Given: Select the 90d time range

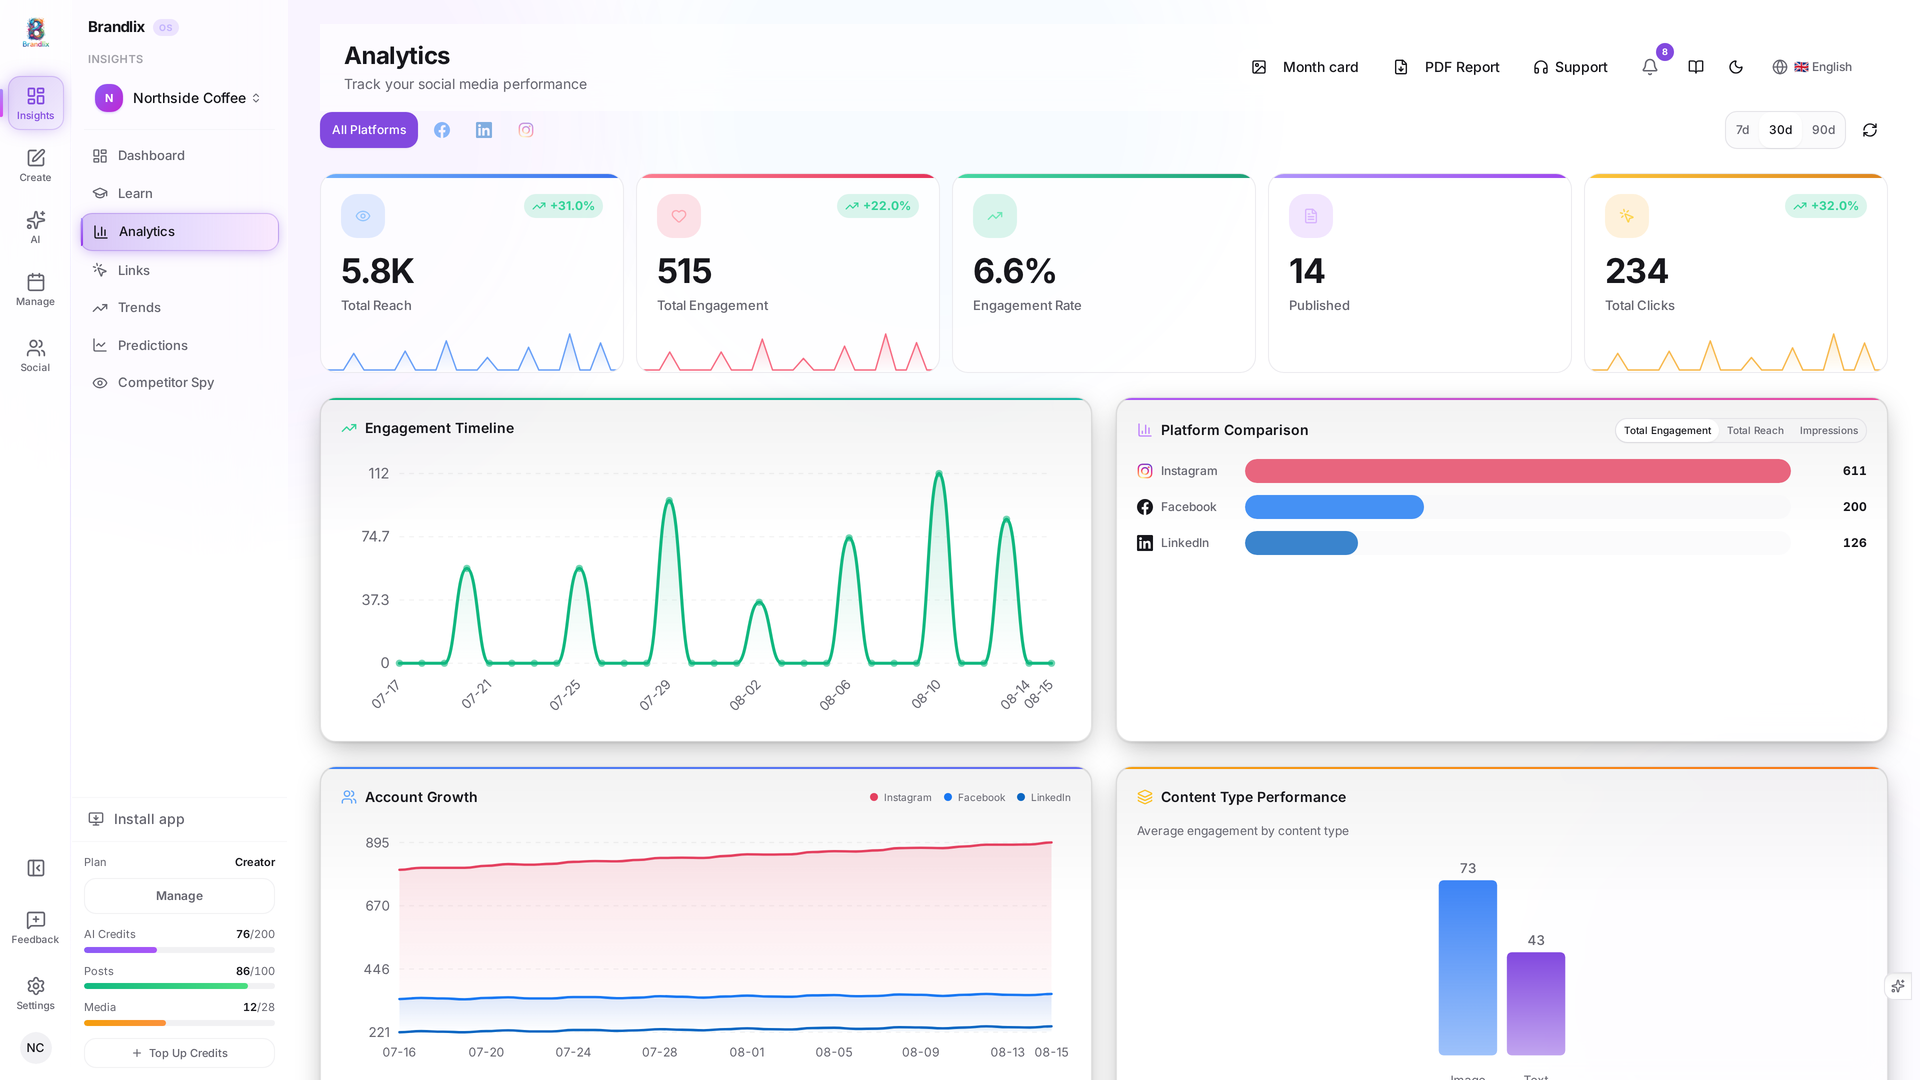Looking at the screenshot, I should pyautogui.click(x=1823, y=130).
